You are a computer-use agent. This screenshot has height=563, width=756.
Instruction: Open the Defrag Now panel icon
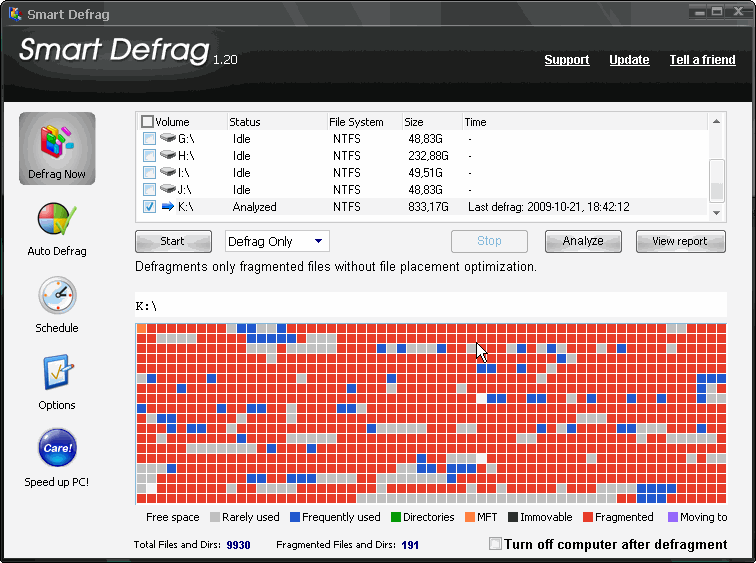pyautogui.click(x=57, y=142)
